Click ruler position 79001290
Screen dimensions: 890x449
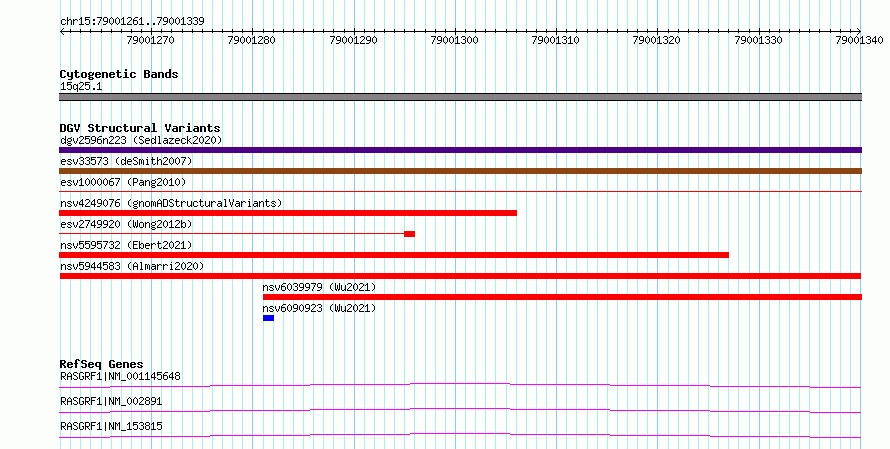pos(353,40)
